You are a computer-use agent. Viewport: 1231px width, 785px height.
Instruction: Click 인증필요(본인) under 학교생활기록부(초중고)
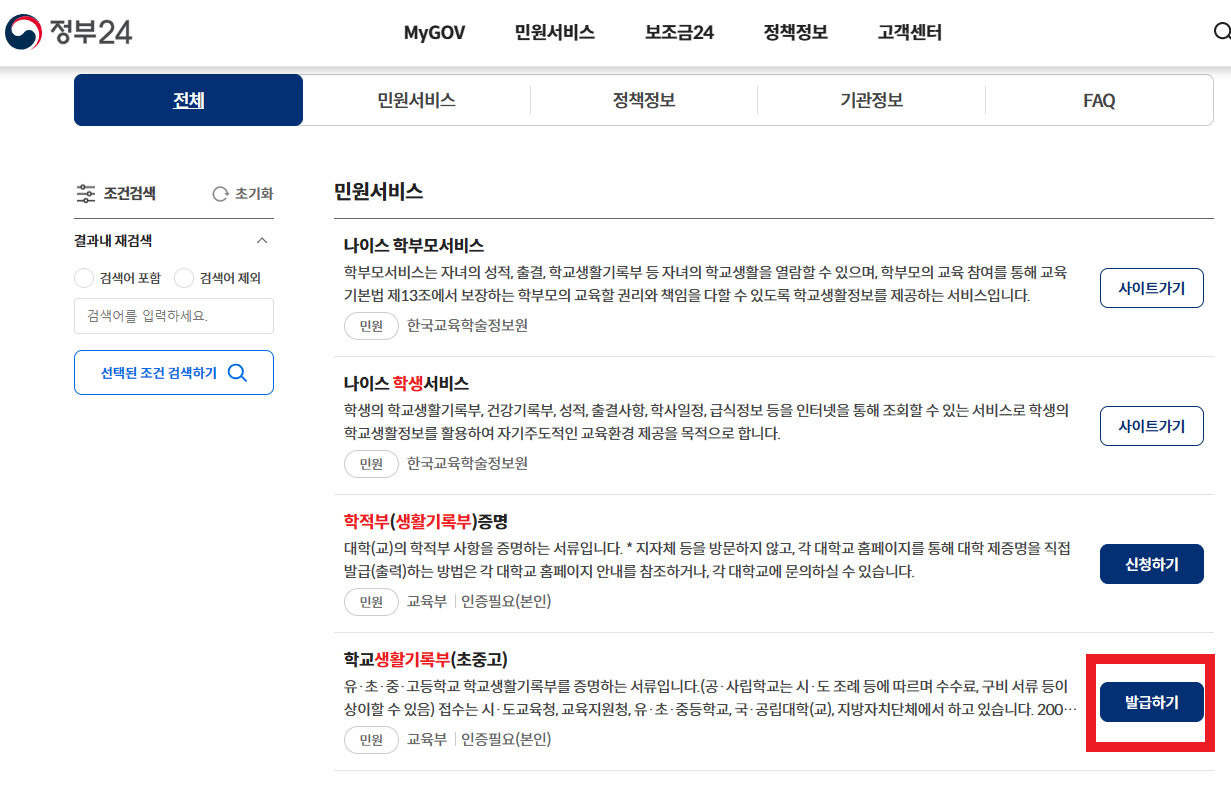pos(506,739)
